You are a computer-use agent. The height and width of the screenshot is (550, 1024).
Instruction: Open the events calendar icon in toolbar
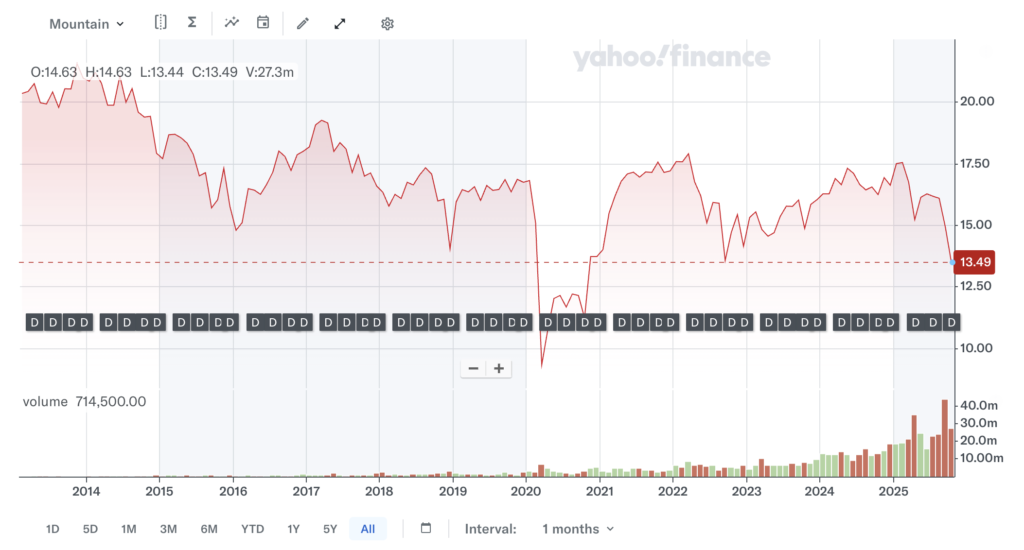tap(263, 23)
